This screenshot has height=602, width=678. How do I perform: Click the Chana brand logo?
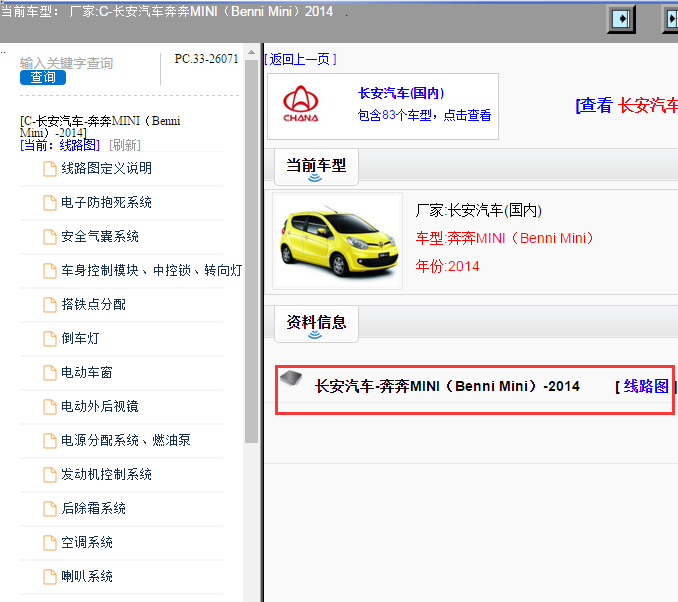pyautogui.click(x=301, y=104)
